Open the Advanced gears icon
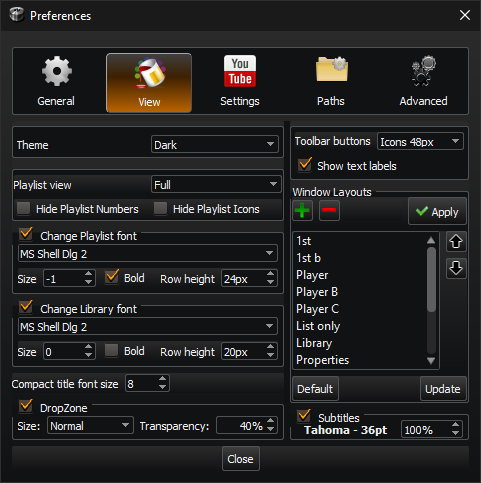The height and width of the screenshot is (483, 481). [x=424, y=71]
